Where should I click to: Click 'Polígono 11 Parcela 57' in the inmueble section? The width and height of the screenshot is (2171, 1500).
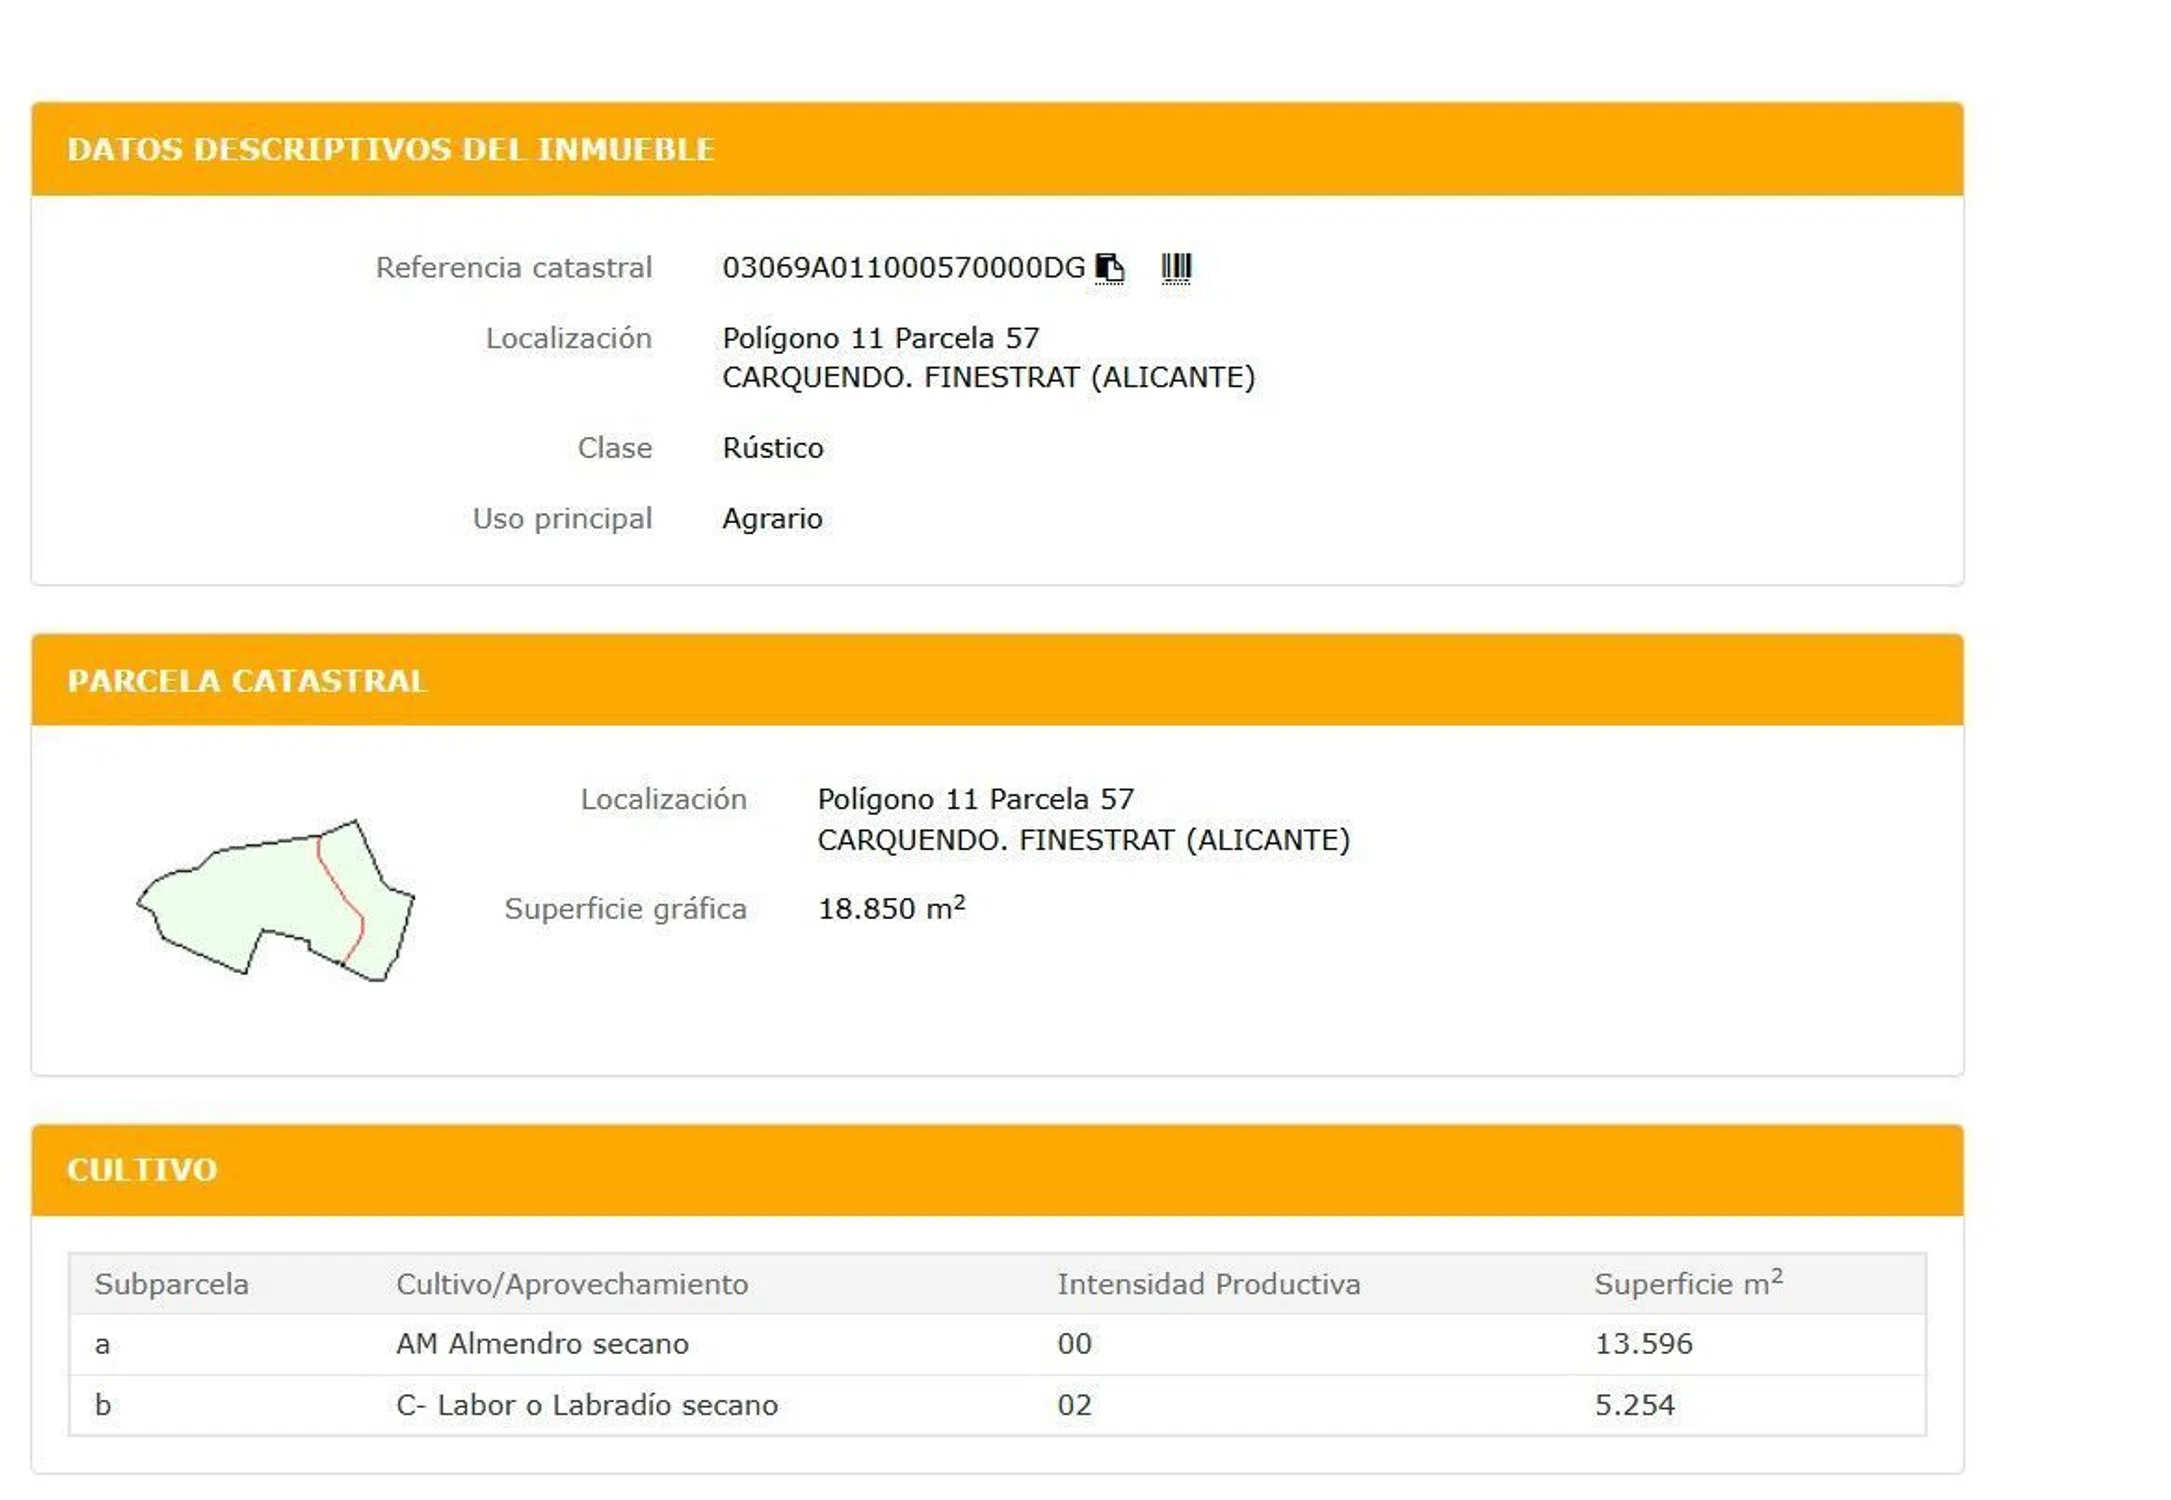[x=880, y=338]
